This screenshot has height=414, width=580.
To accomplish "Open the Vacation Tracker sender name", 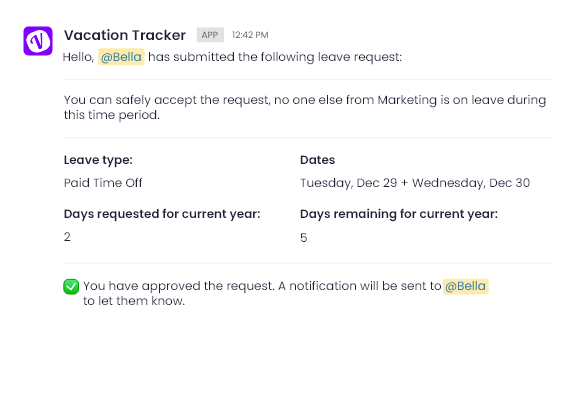I will [125, 35].
